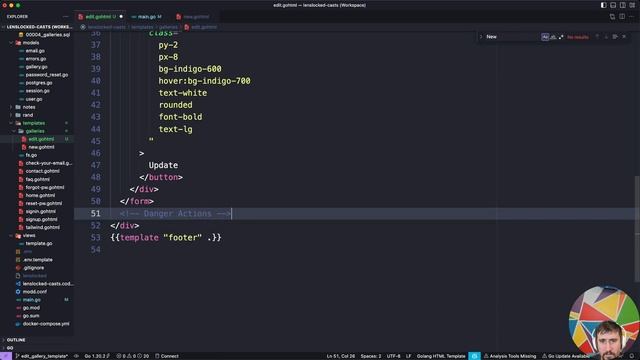Click the edit_gallery_template git branch status

pyautogui.click(x=42, y=356)
